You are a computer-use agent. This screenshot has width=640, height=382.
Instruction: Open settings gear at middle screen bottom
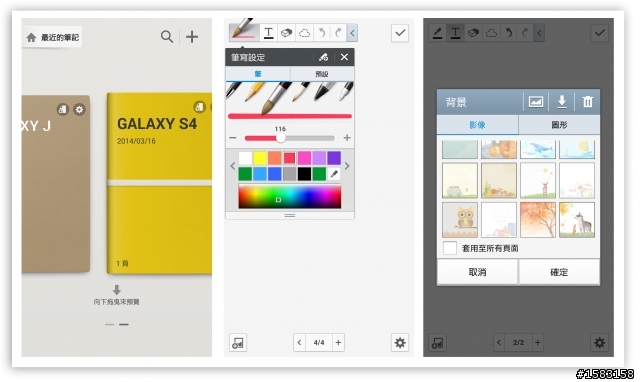tap(400, 343)
